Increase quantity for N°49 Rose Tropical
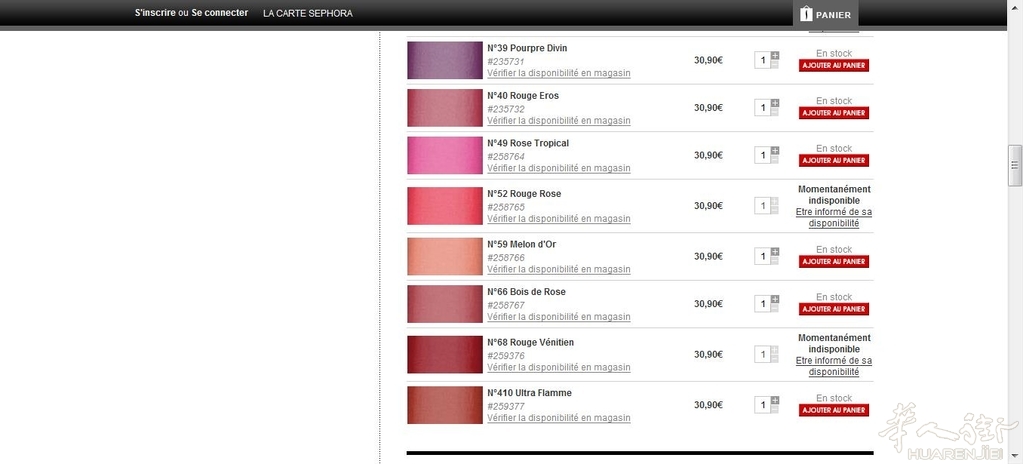The width and height of the screenshot is (1023, 464). click(775, 151)
